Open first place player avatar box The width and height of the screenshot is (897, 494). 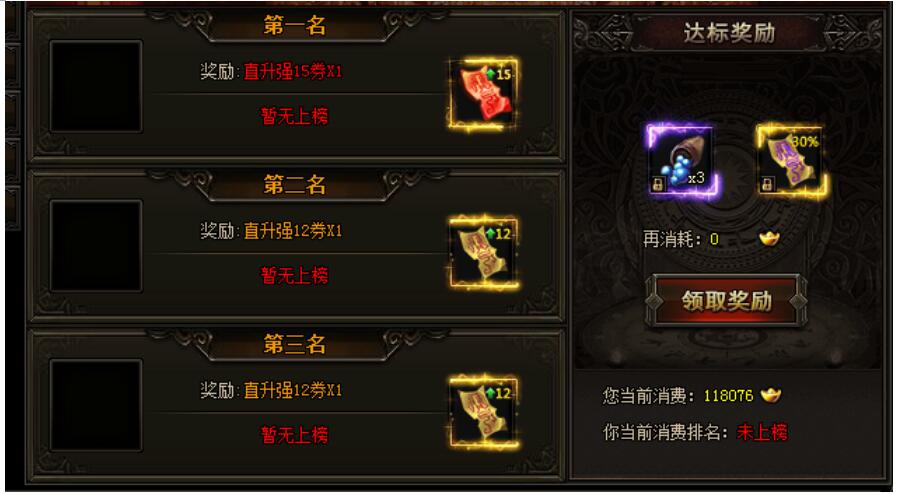coord(96,86)
